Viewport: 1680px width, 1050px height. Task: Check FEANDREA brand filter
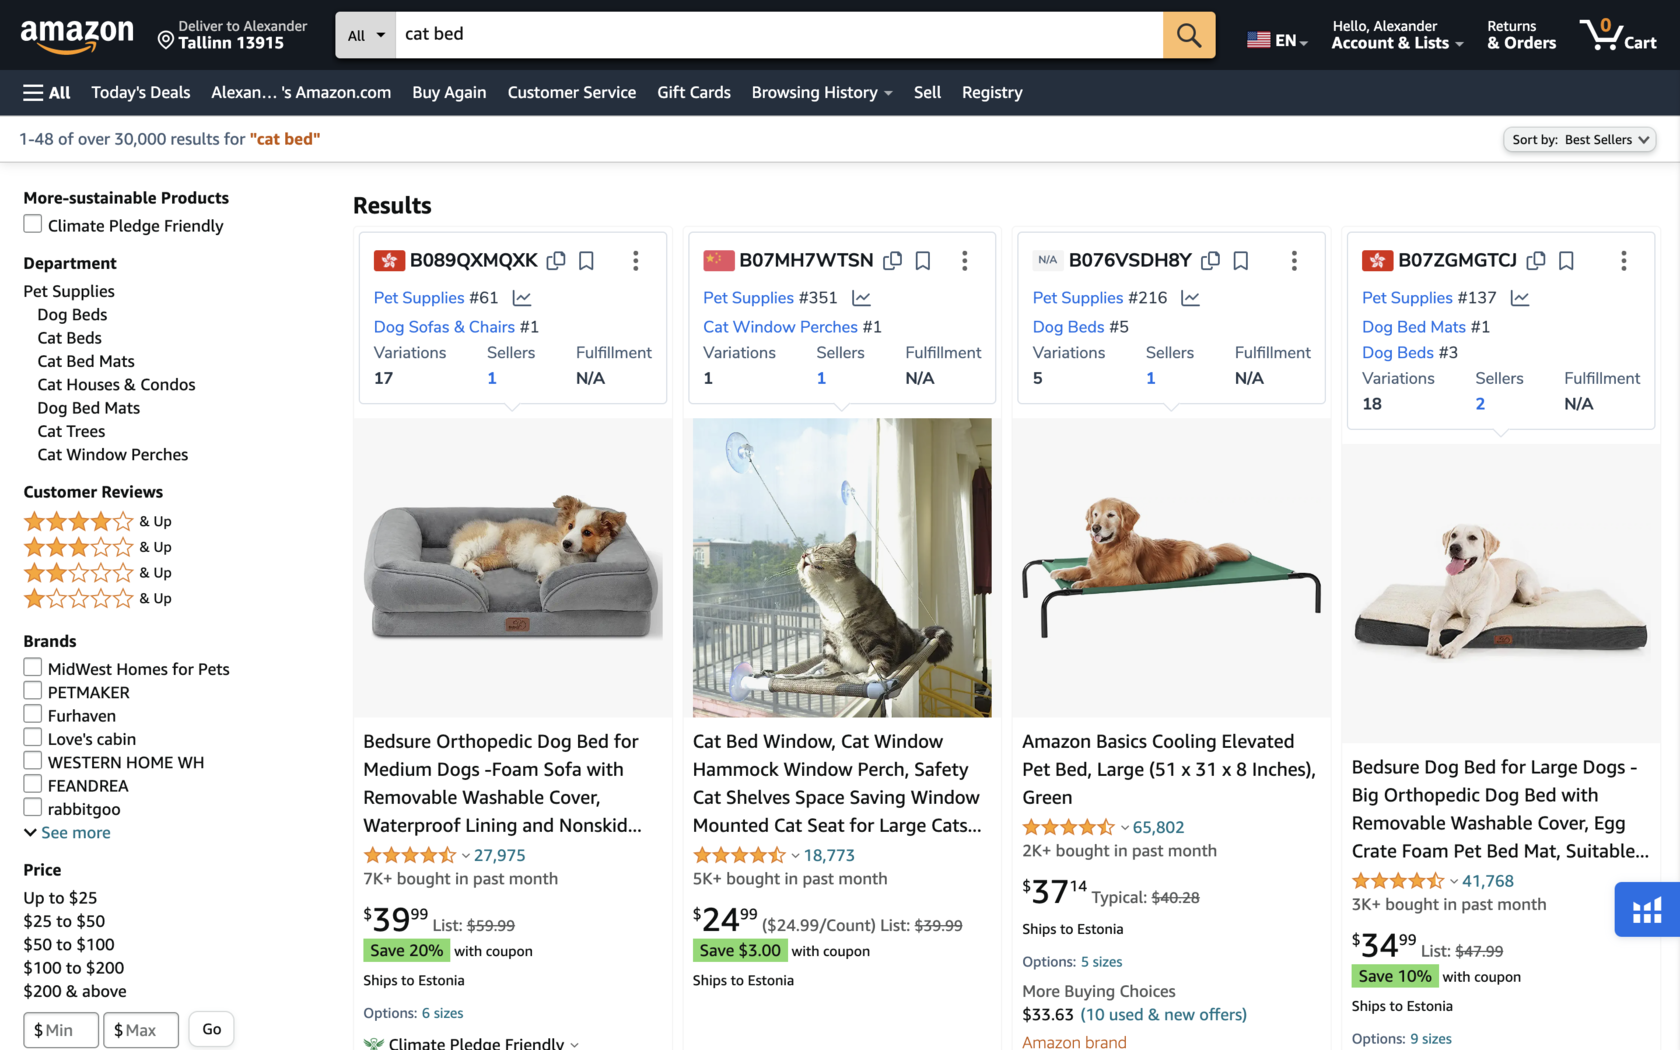click(33, 784)
